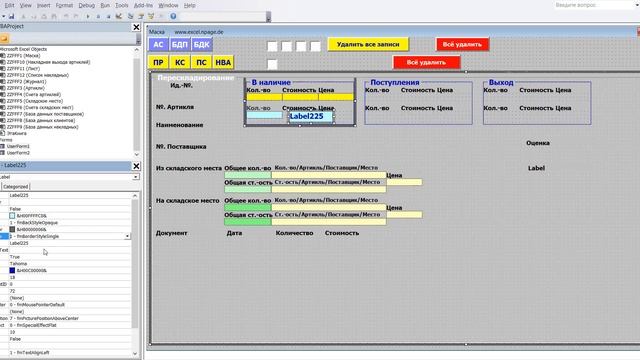640x360 pixels.
Task: Click the Properties list vertical scrollbar
Action: [x=135, y=274]
